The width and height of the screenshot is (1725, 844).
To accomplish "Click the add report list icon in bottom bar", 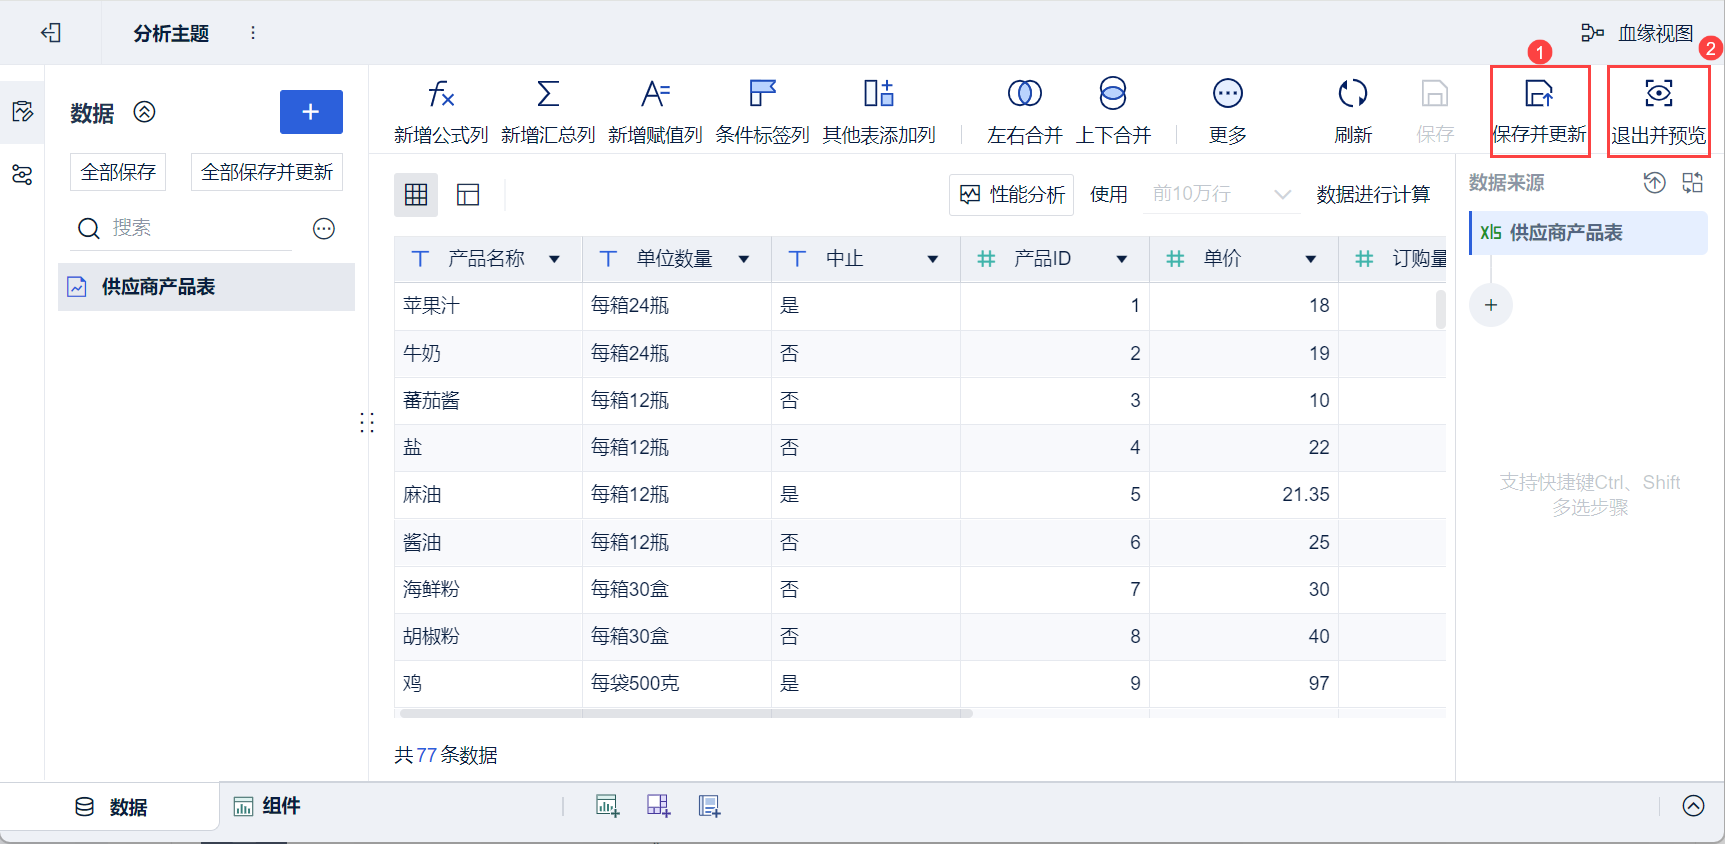I will tap(709, 806).
